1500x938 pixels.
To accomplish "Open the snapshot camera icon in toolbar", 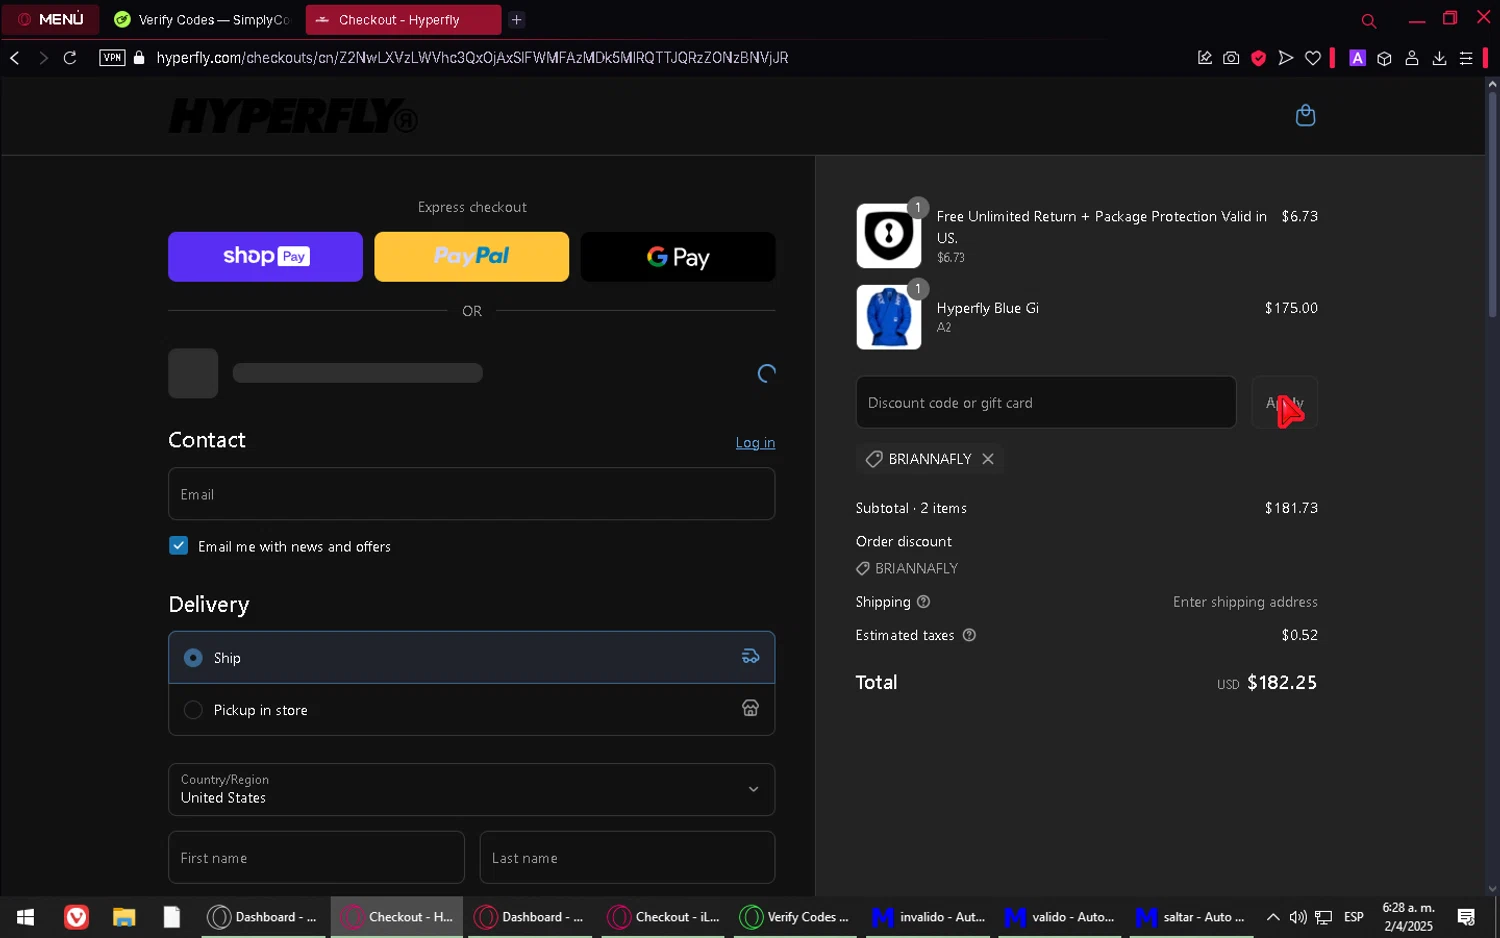I will coord(1231,58).
